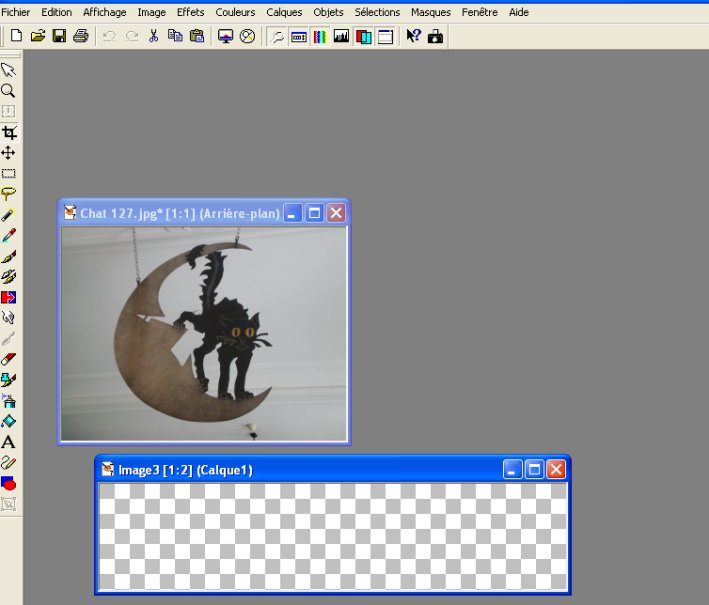
Task: Select the Paintbrush tool
Action: point(9,256)
